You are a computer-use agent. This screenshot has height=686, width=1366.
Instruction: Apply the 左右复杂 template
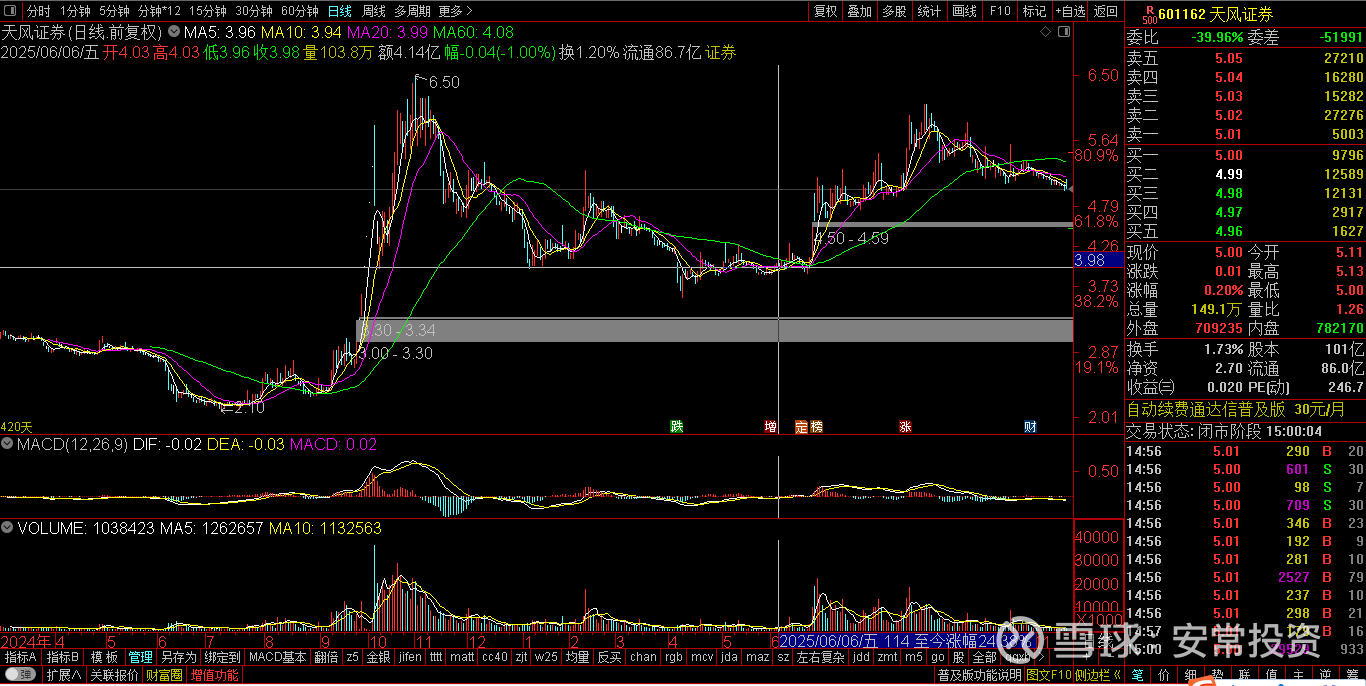(820, 658)
